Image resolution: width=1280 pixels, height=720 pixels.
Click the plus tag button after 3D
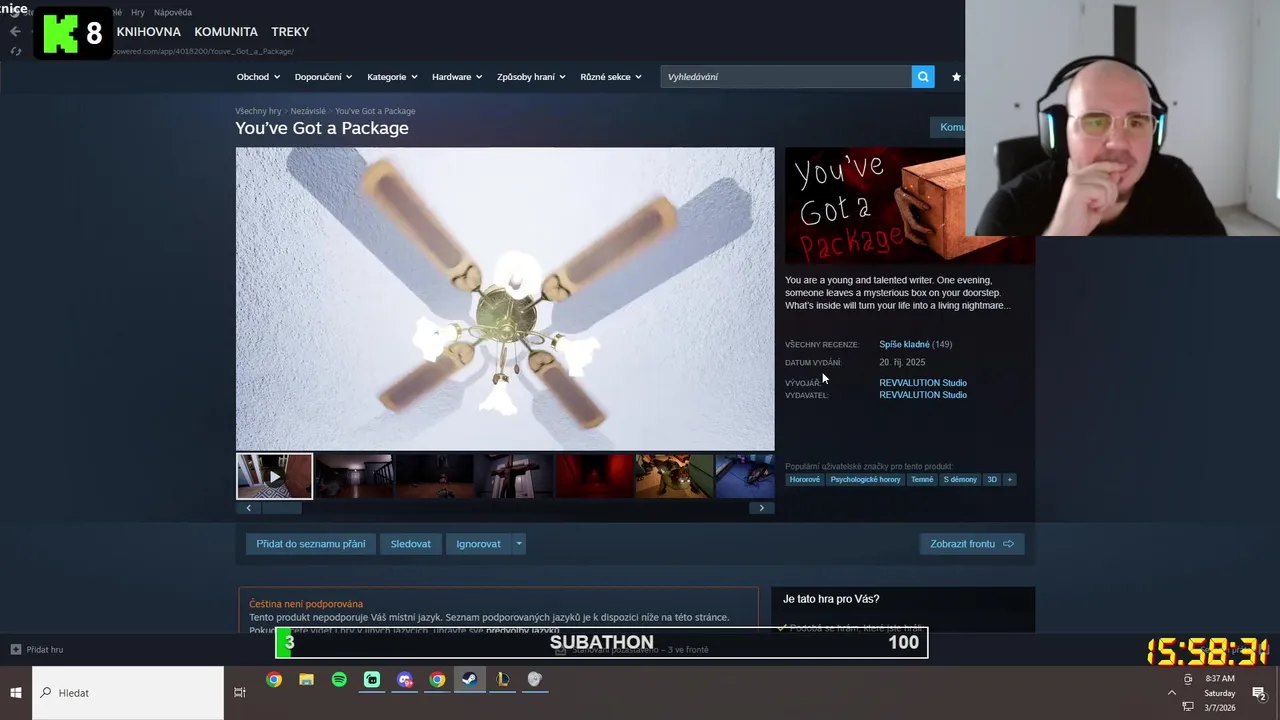(1009, 480)
